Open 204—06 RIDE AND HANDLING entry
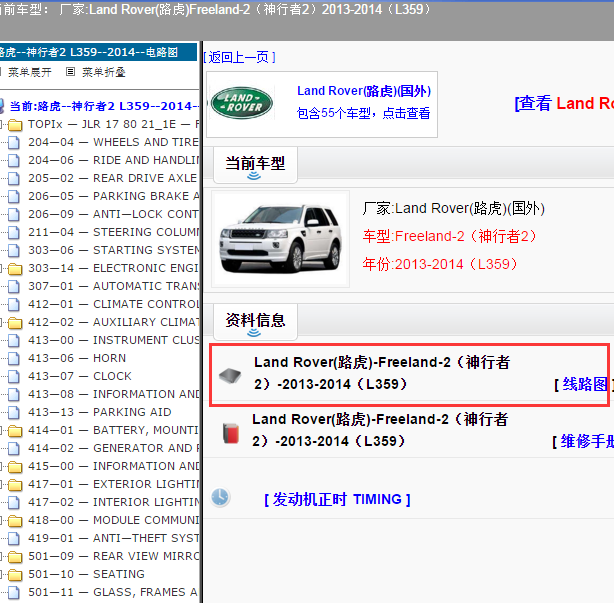The width and height of the screenshot is (614, 603). point(114,161)
